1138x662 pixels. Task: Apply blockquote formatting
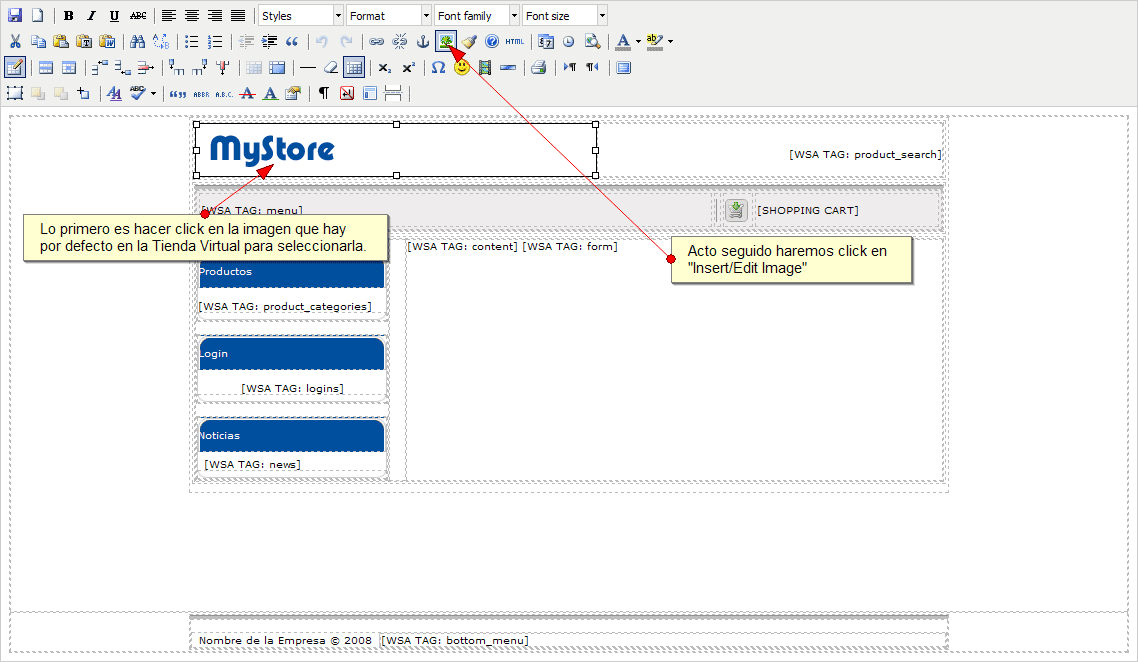(292, 41)
